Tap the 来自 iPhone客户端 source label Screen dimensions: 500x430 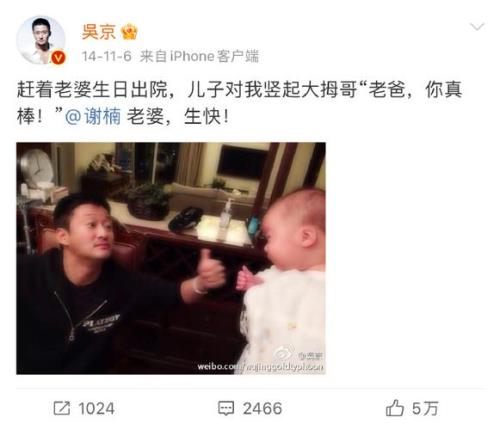(x=199, y=56)
